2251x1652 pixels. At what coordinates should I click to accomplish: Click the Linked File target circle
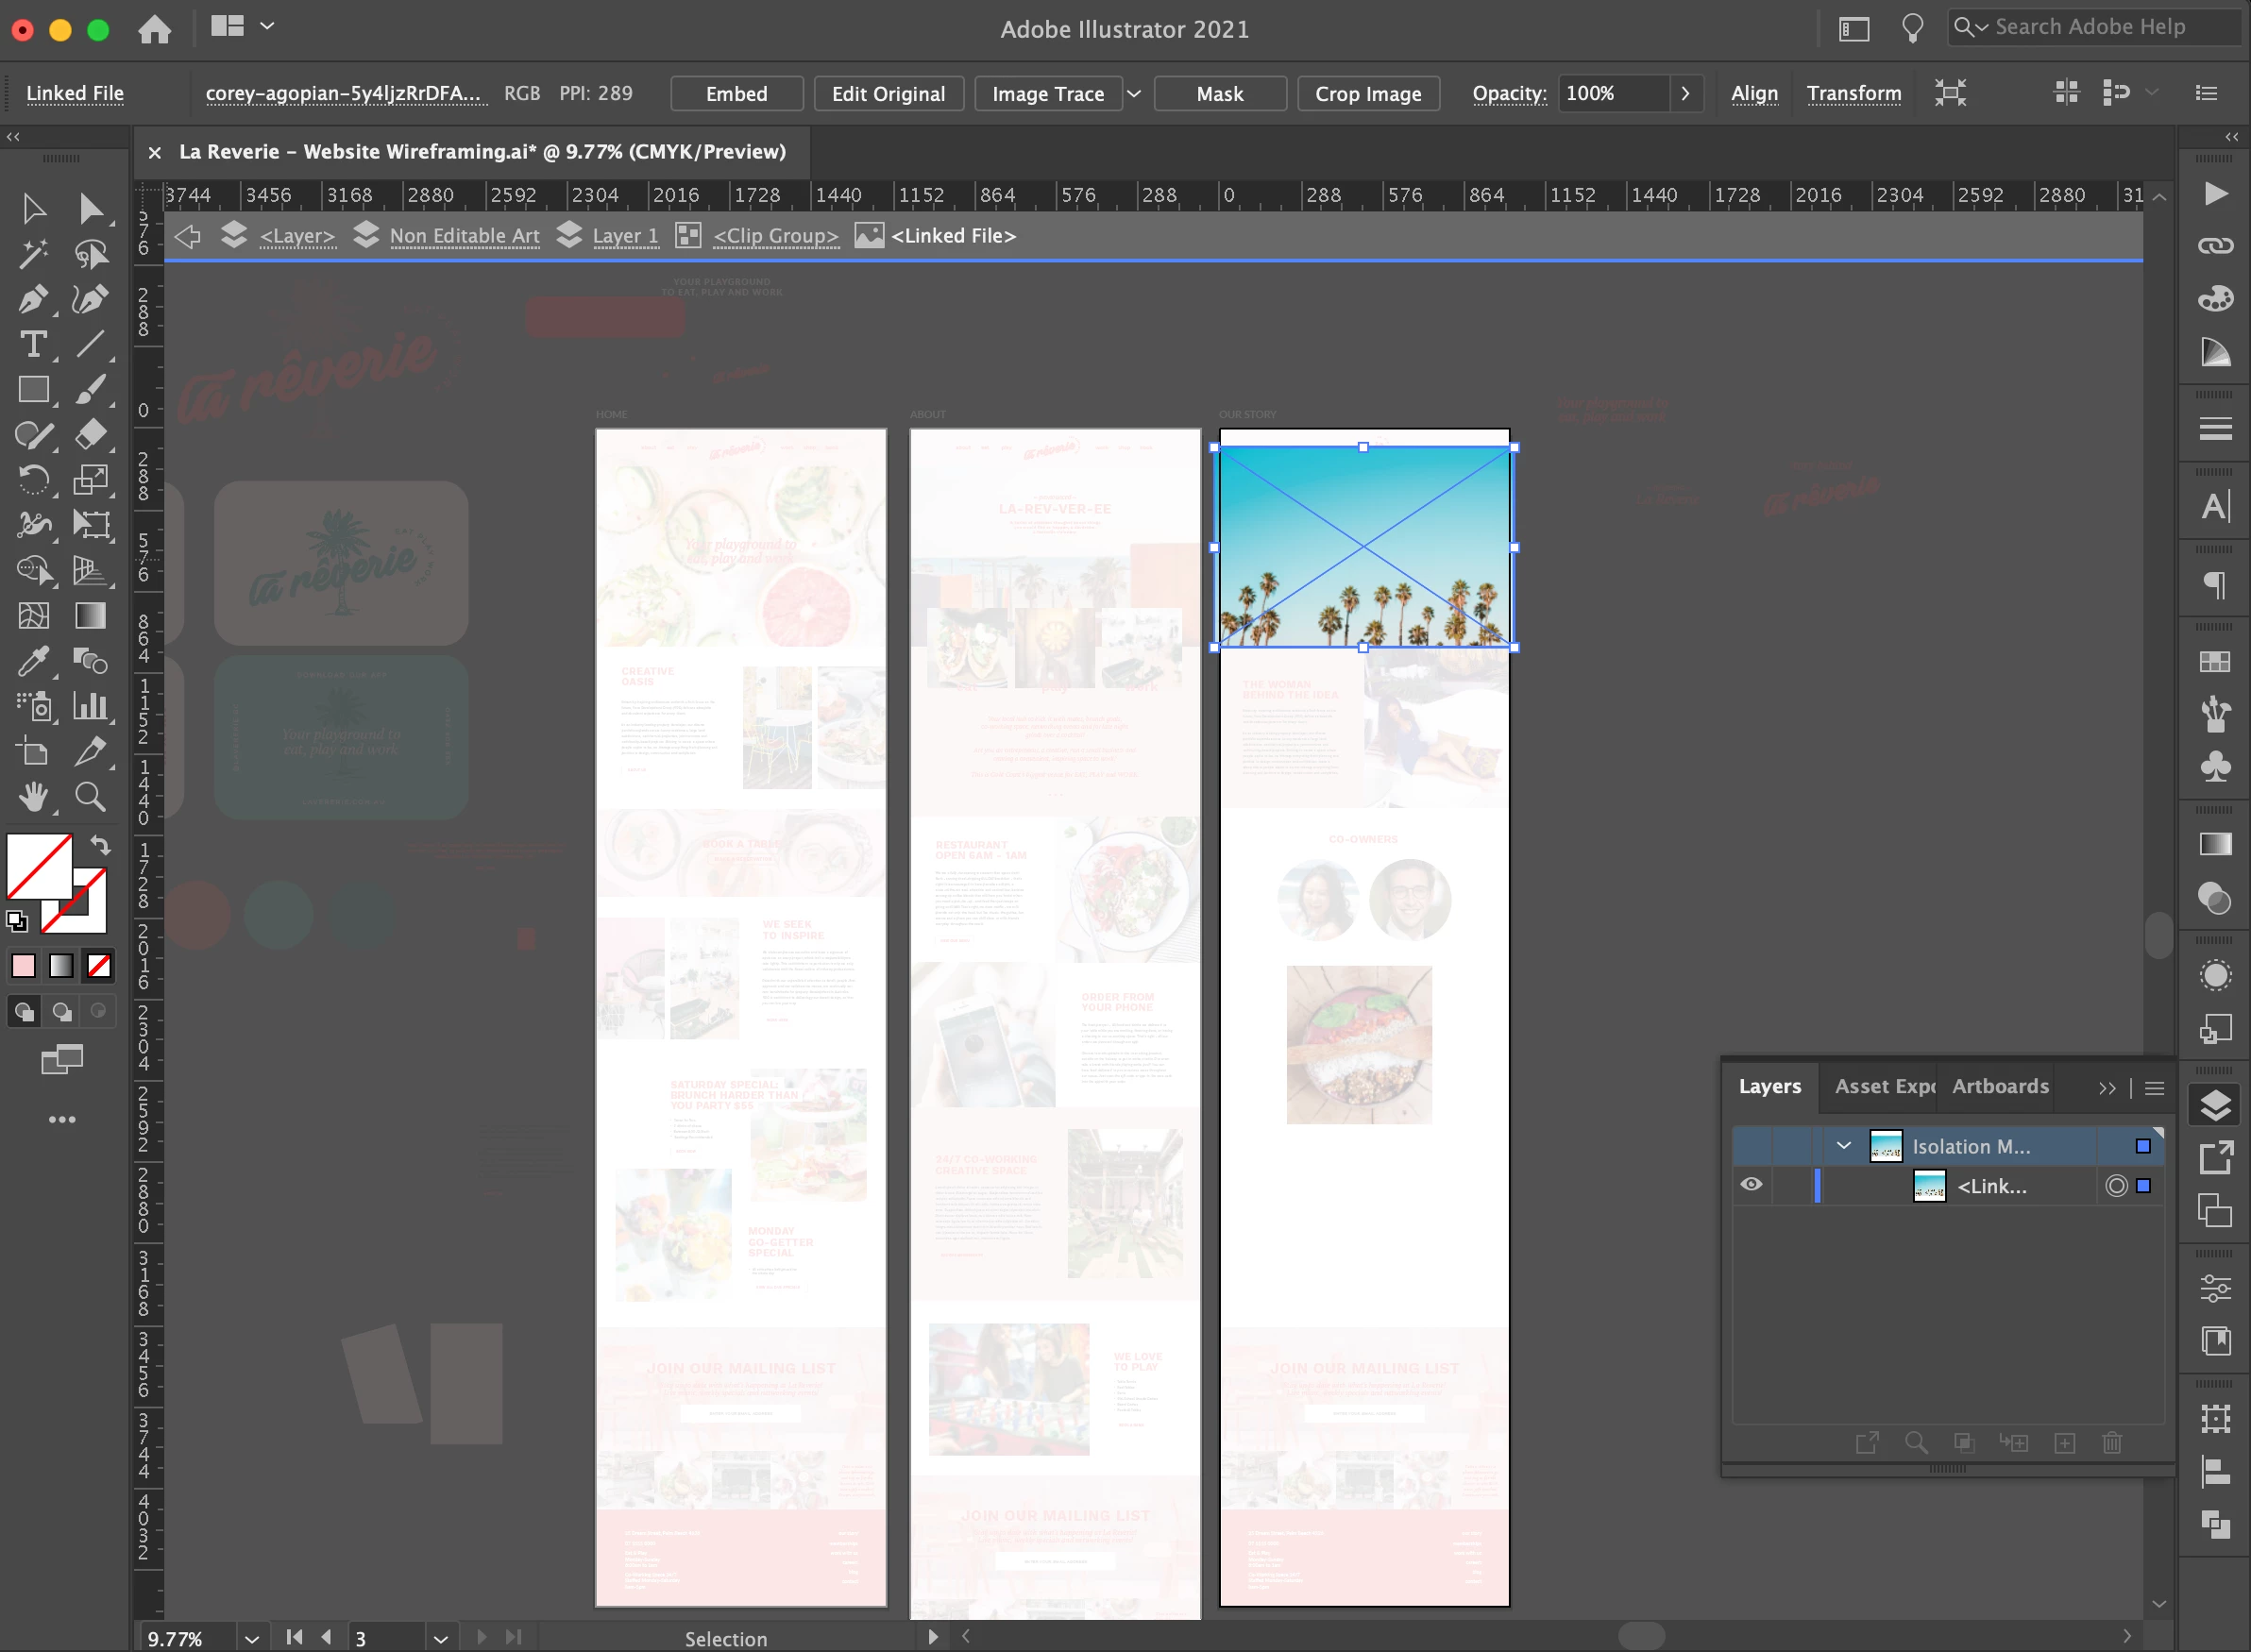click(2116, 1186)
